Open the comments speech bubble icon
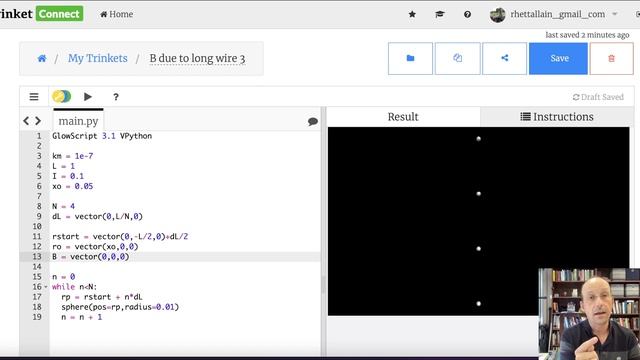The width and height of the screenshot is (640, 360). pyautogui.click(x=313, y=121)
